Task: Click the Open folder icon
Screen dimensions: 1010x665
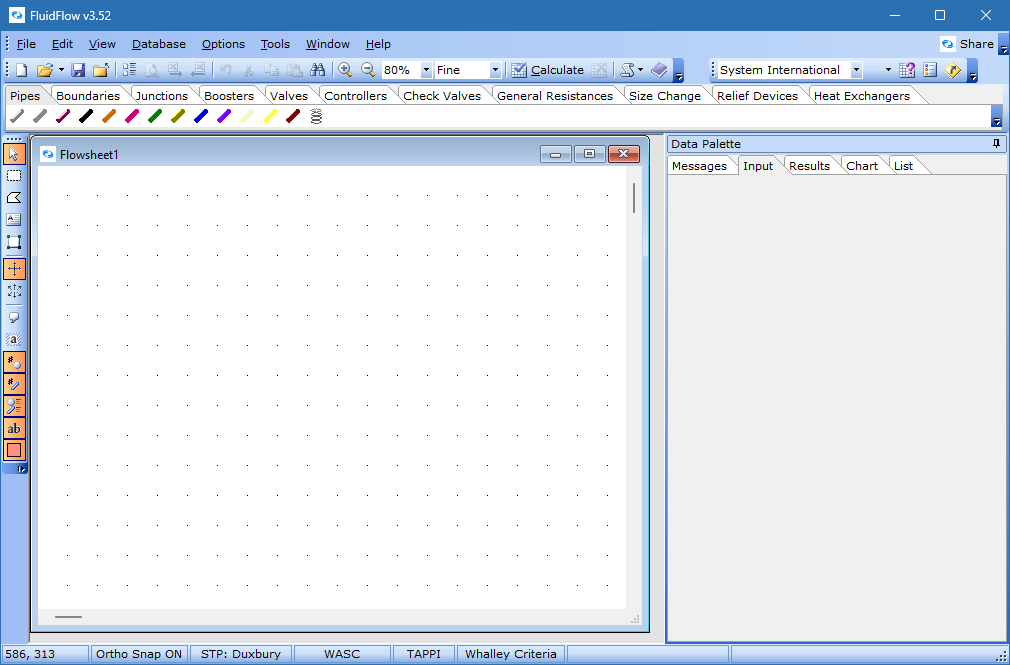Action: 44,70
